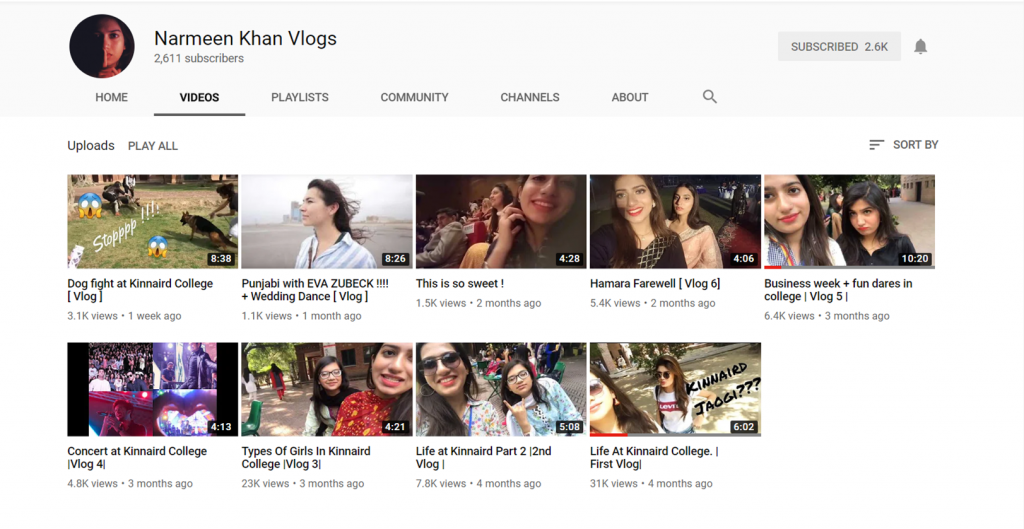This screenshot has height=529, width=1024.
Task: Click '3.1K views • 1 week ago' text
Action: tap(124, 315)
